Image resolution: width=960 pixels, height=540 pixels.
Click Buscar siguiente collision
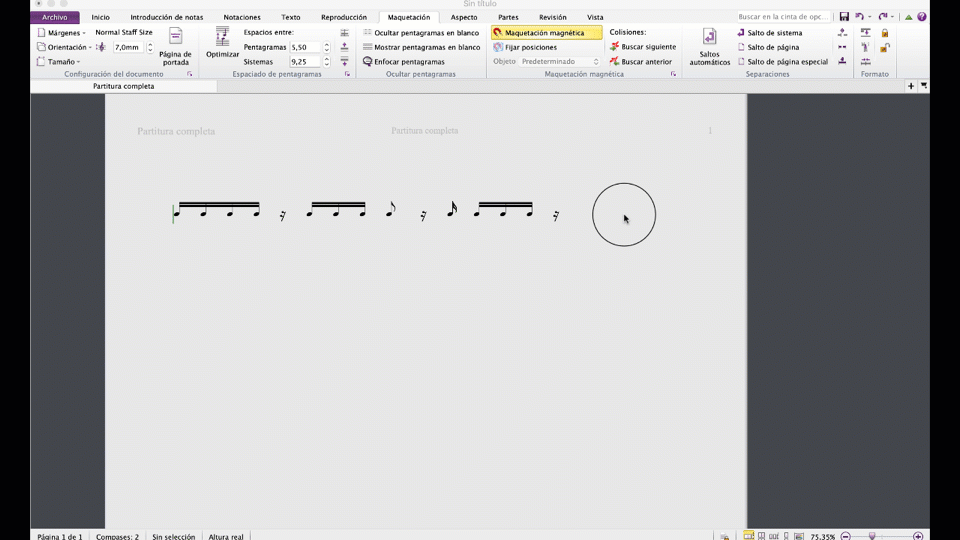click(x=643, y=47)
